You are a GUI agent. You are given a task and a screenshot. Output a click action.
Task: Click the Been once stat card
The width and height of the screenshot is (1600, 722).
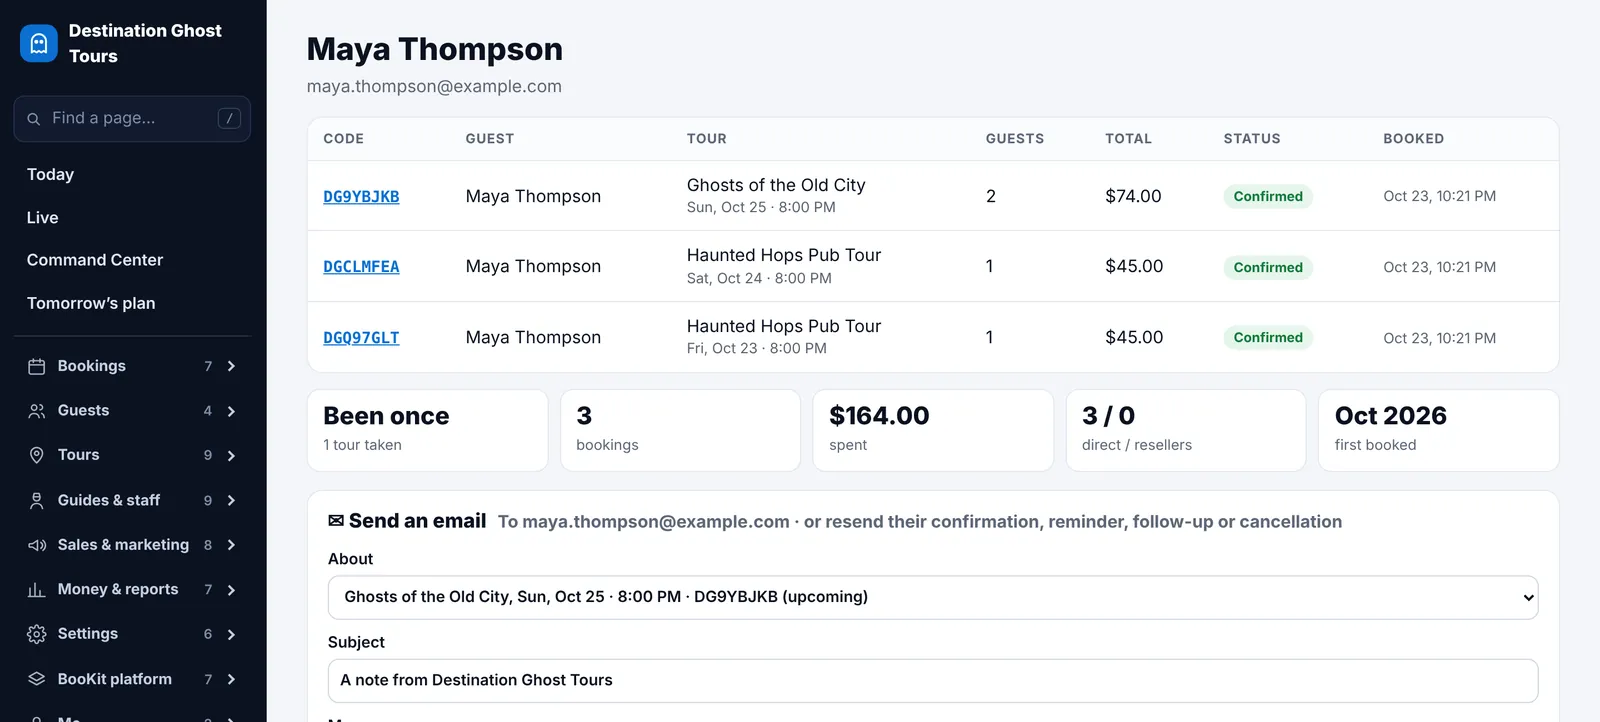(427, 430)
